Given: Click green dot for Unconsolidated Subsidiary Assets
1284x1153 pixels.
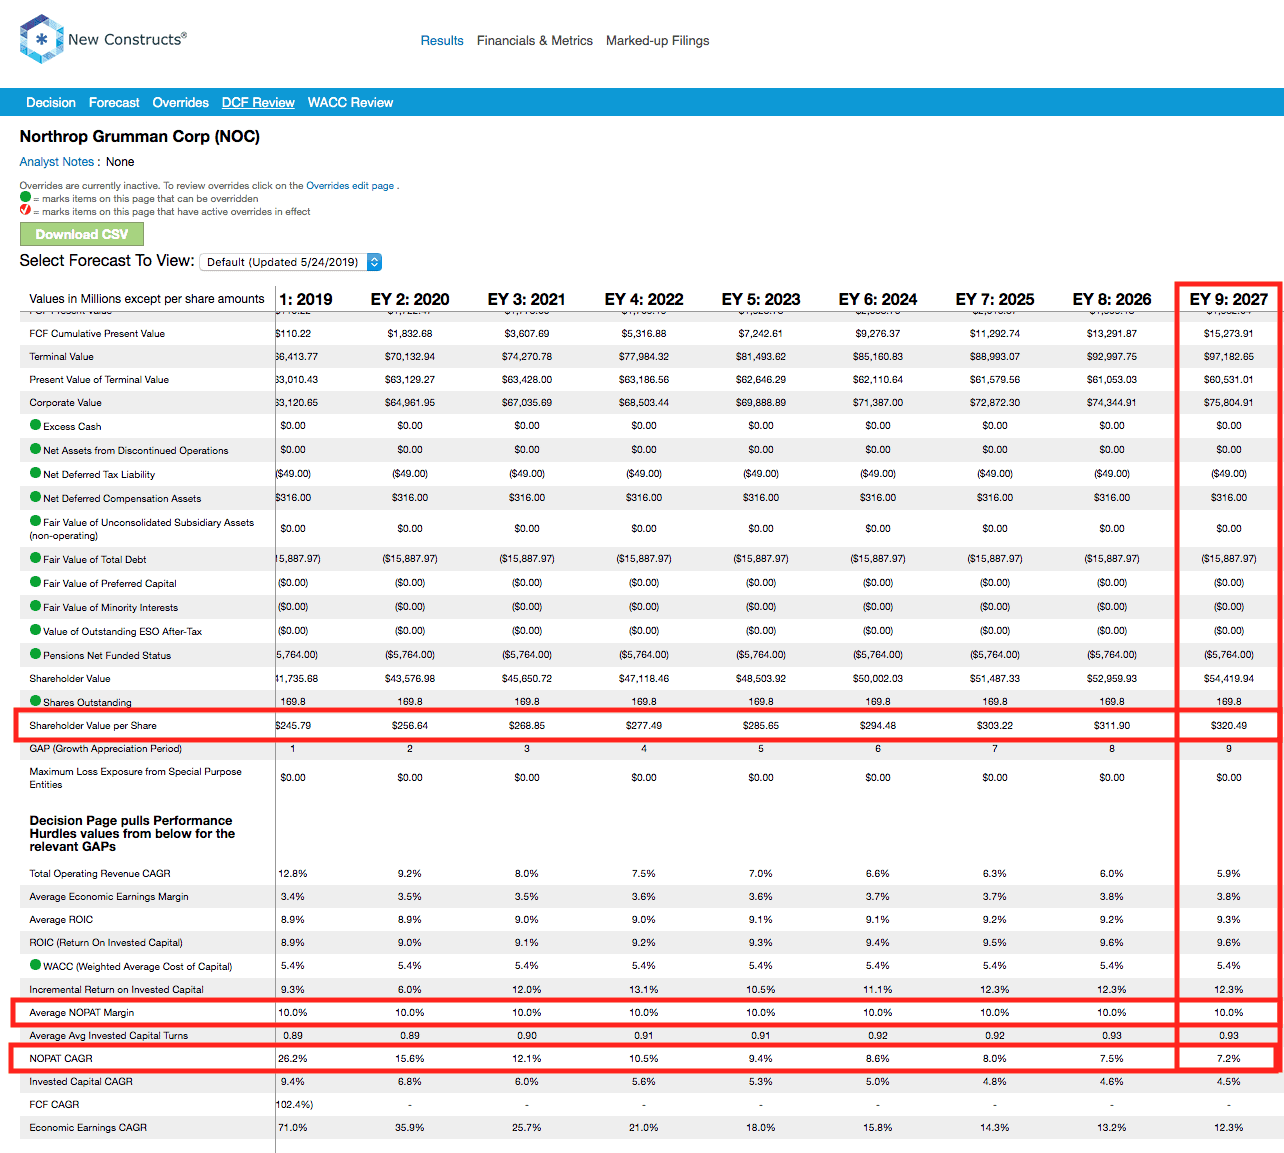Looking at the screenshot, I should 35,521.
